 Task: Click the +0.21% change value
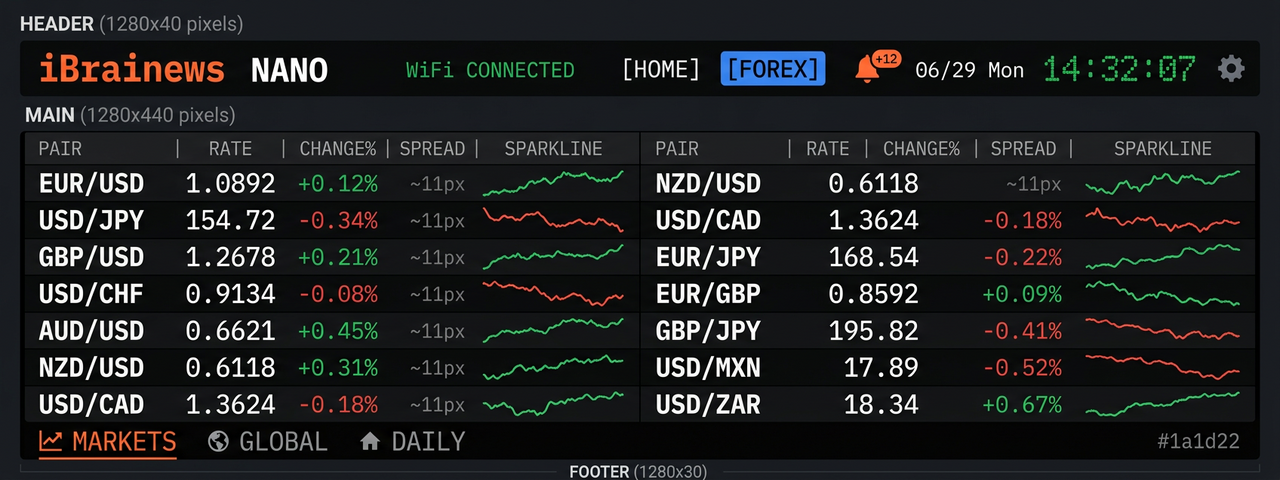(338, 257)
